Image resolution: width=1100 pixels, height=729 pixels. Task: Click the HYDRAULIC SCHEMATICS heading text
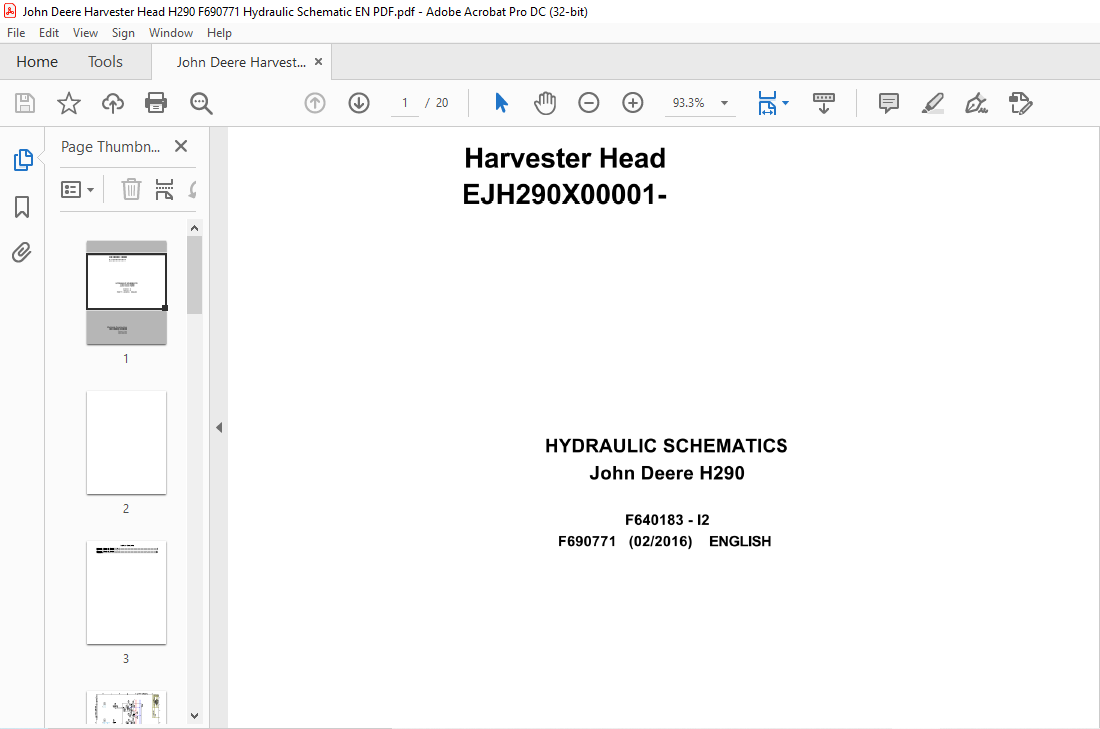(666, 446)
